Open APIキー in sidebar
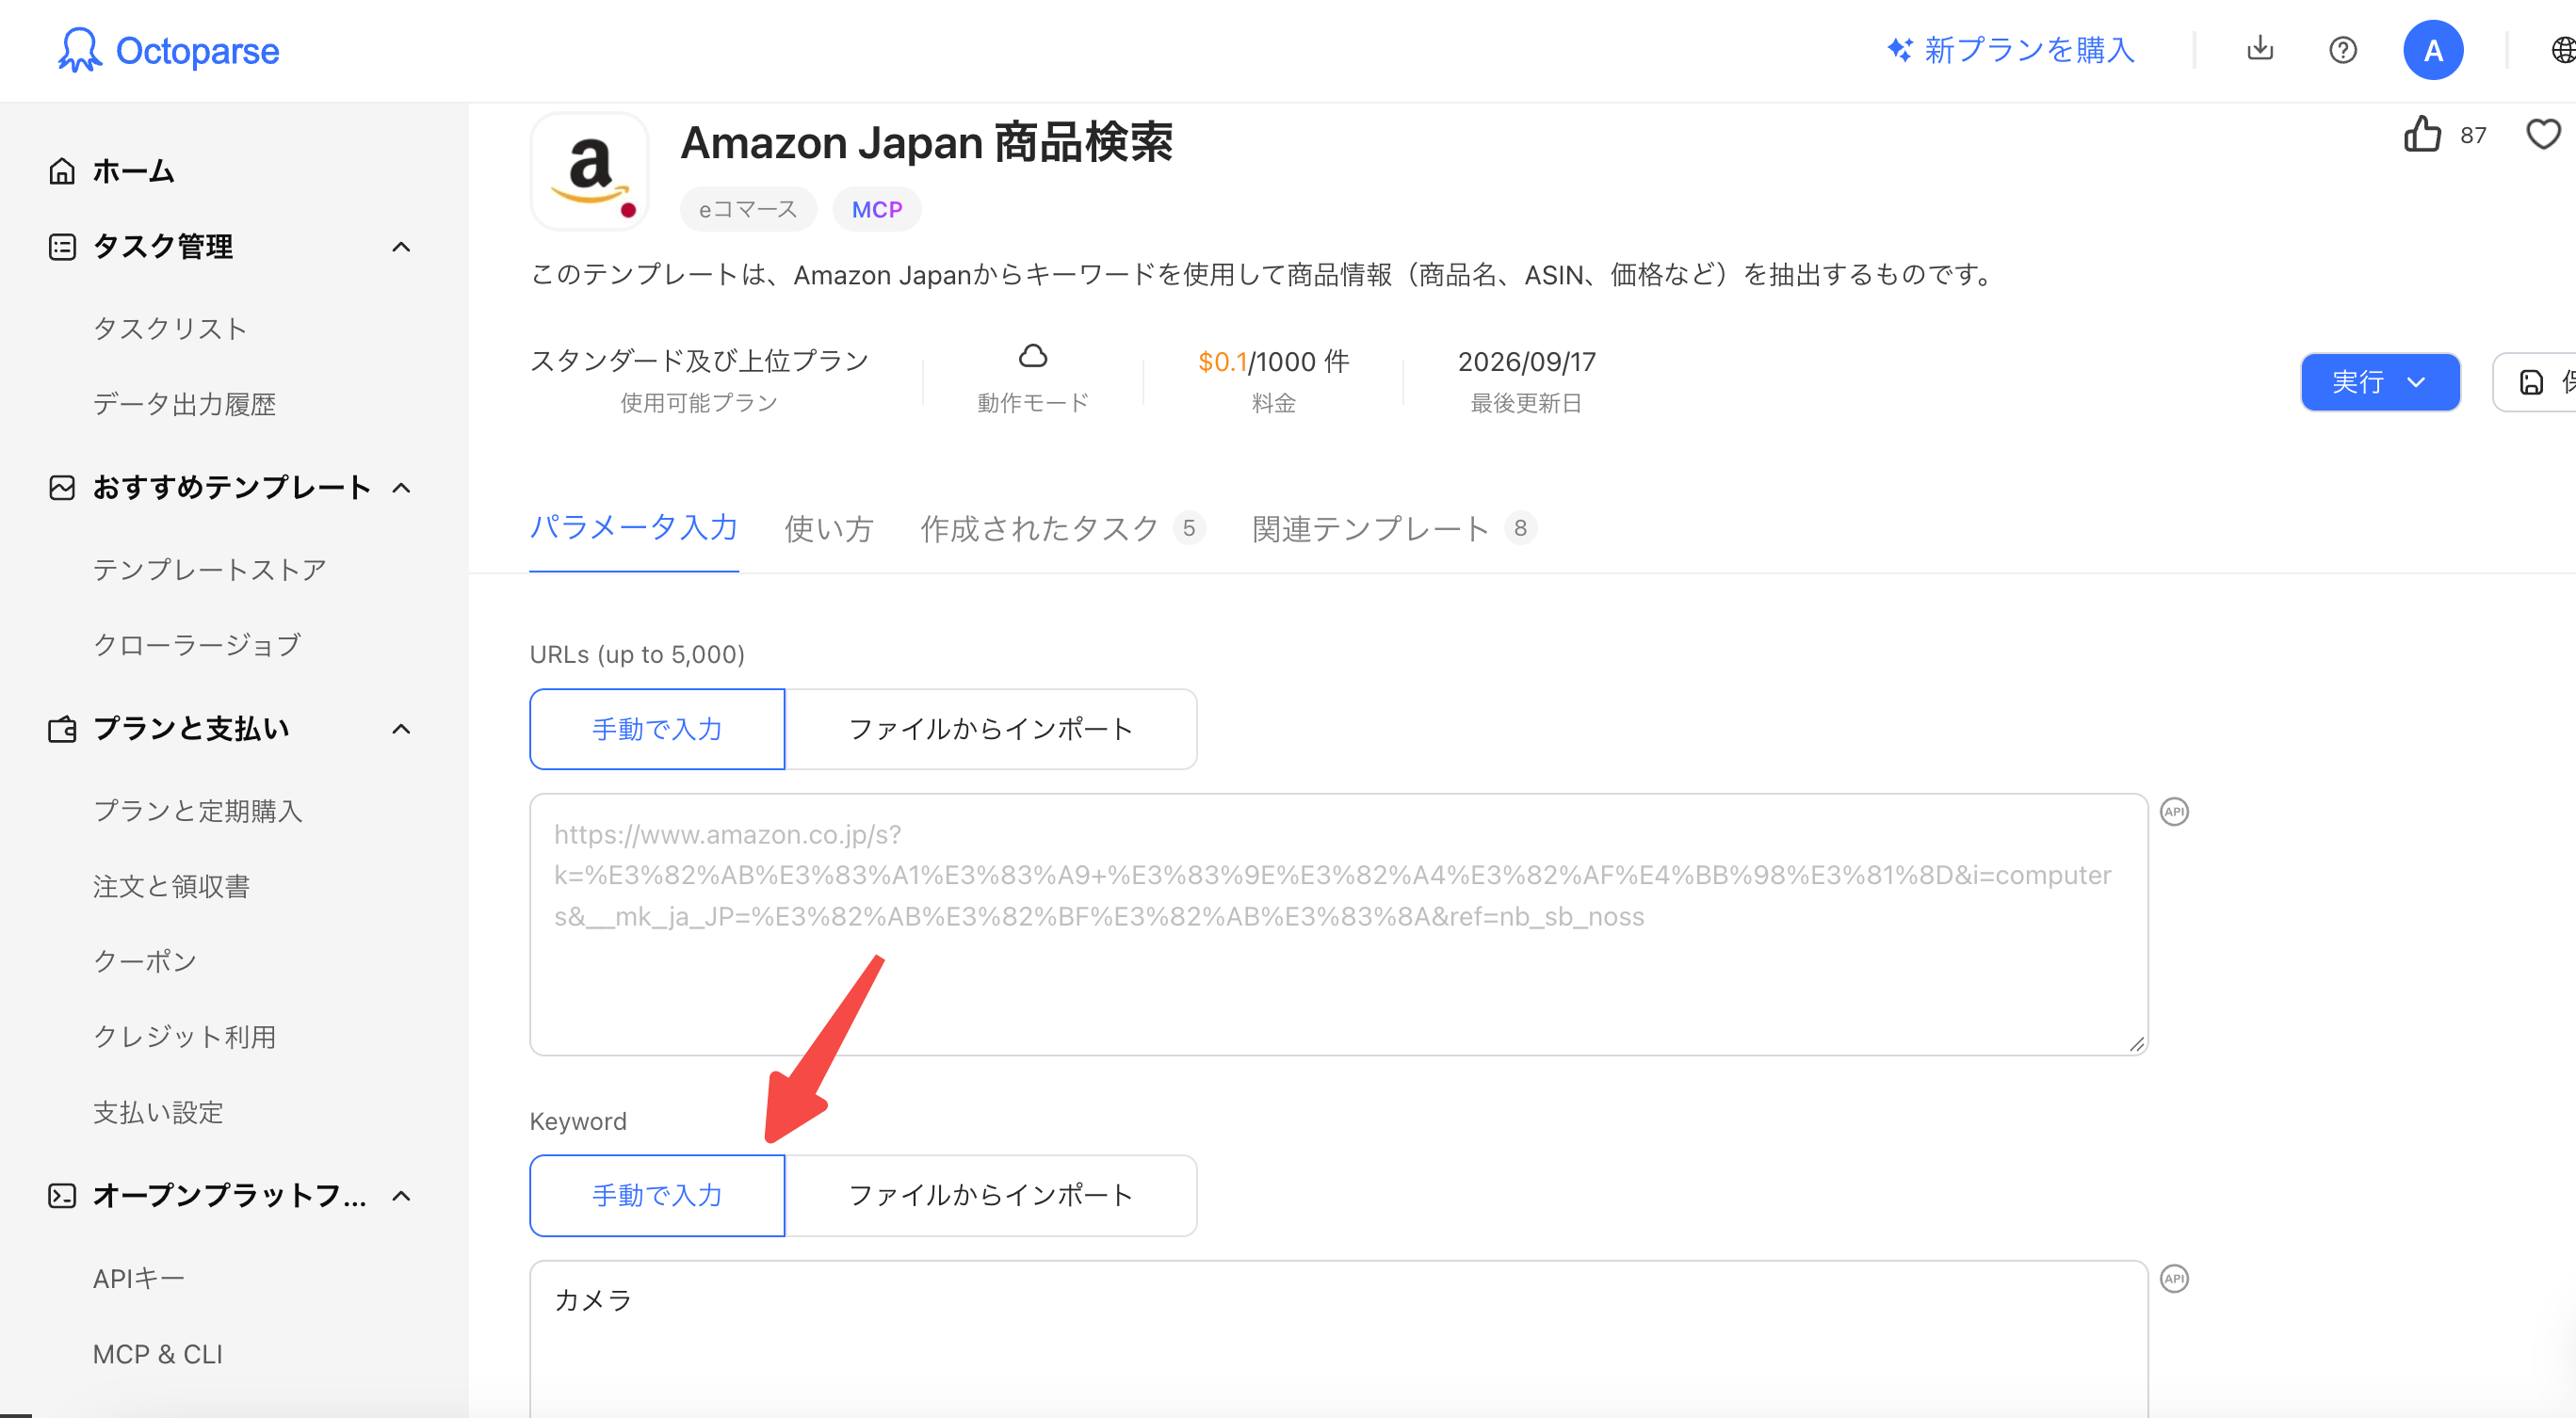2576x1418 pixels. point(138,1278)
